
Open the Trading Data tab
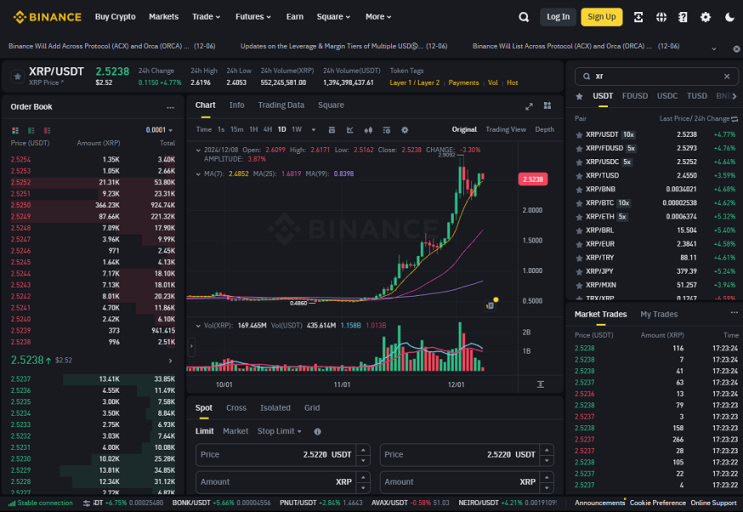[x=281, y=105]
